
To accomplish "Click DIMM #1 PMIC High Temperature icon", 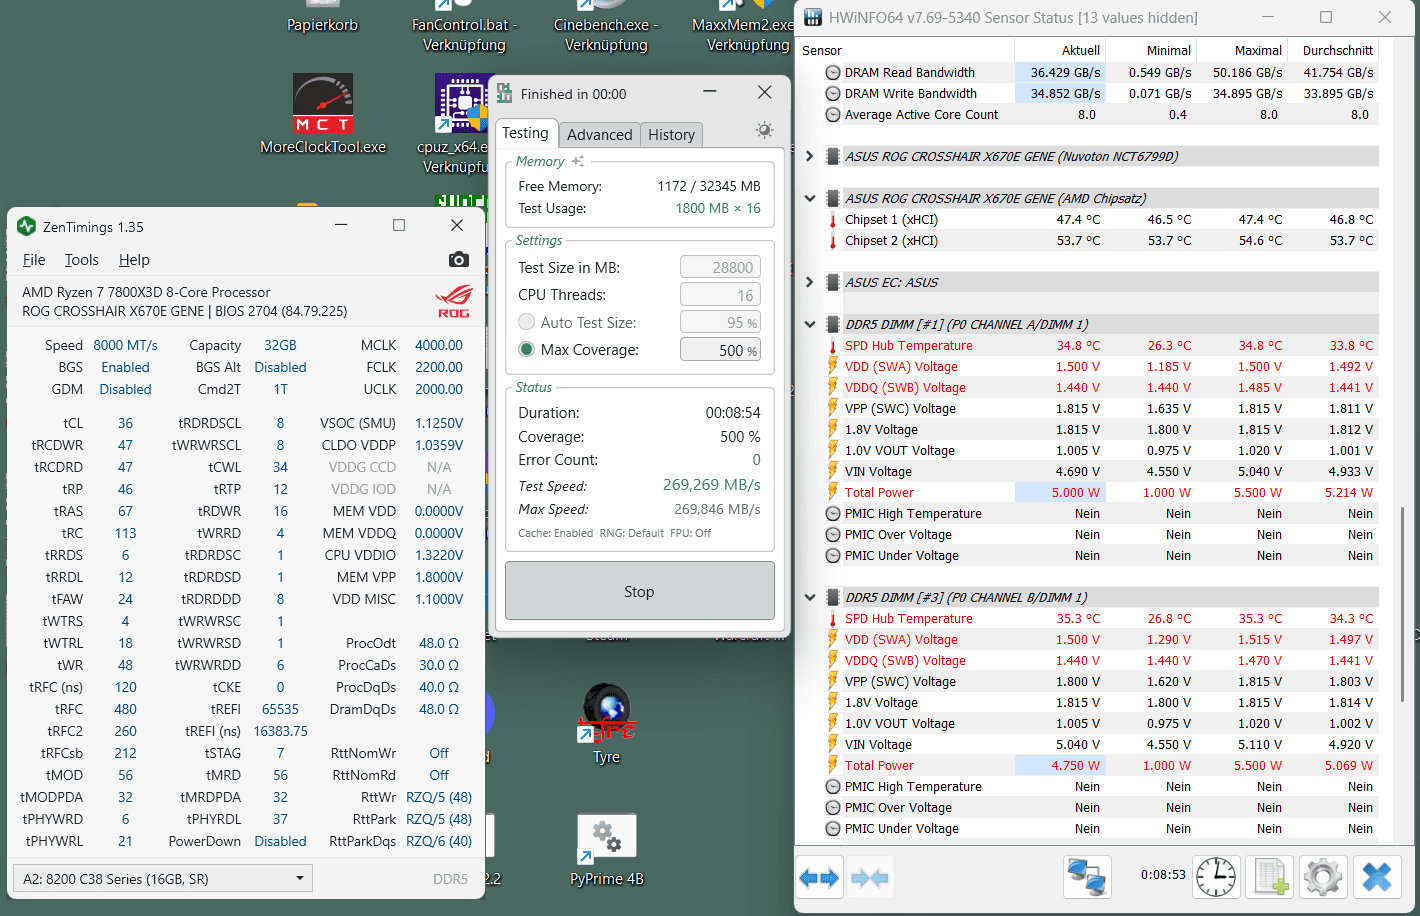I will [x=832, y=513].
